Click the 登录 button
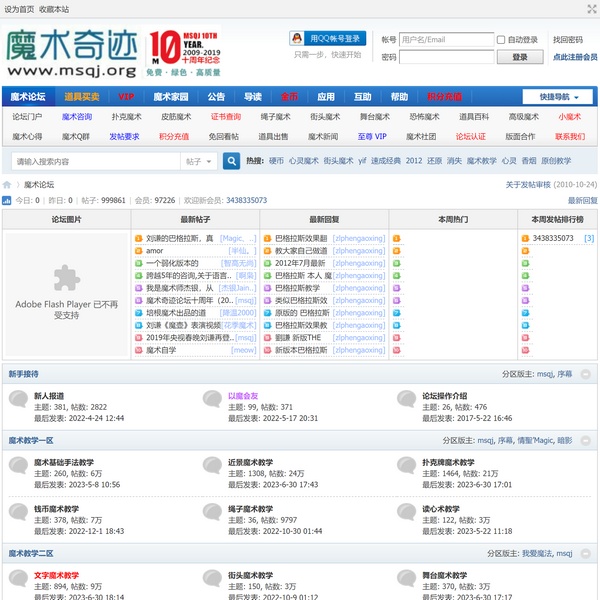600x600 pixels. (x=520, y=58)
